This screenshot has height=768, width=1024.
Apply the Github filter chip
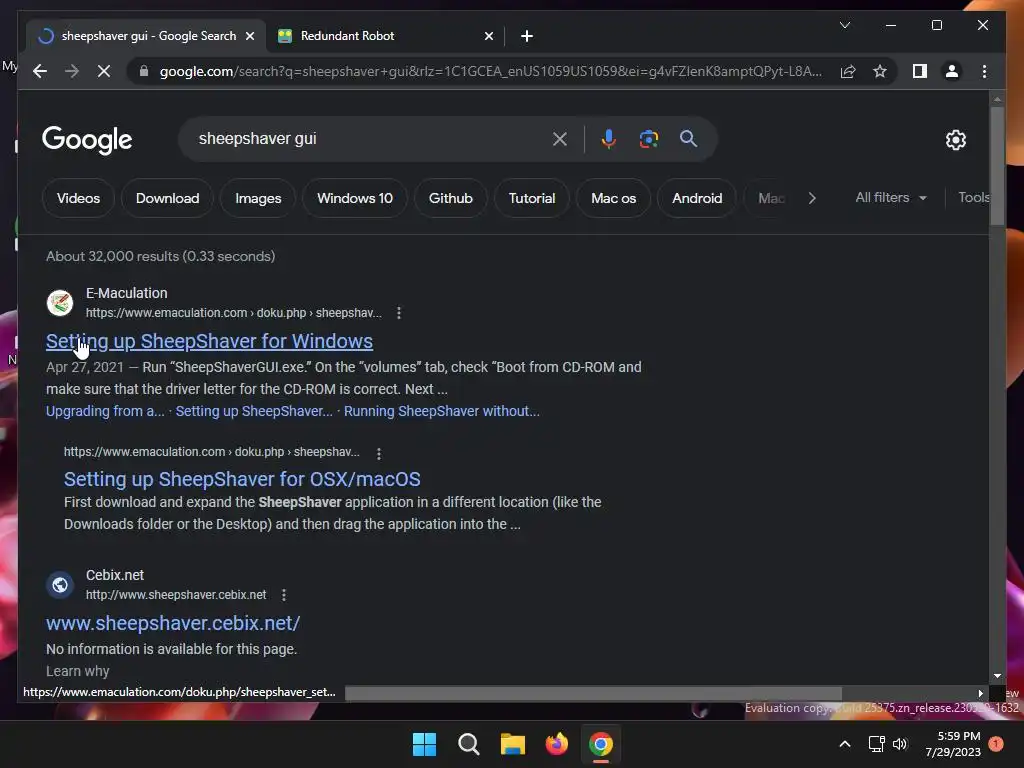[451, 198]
